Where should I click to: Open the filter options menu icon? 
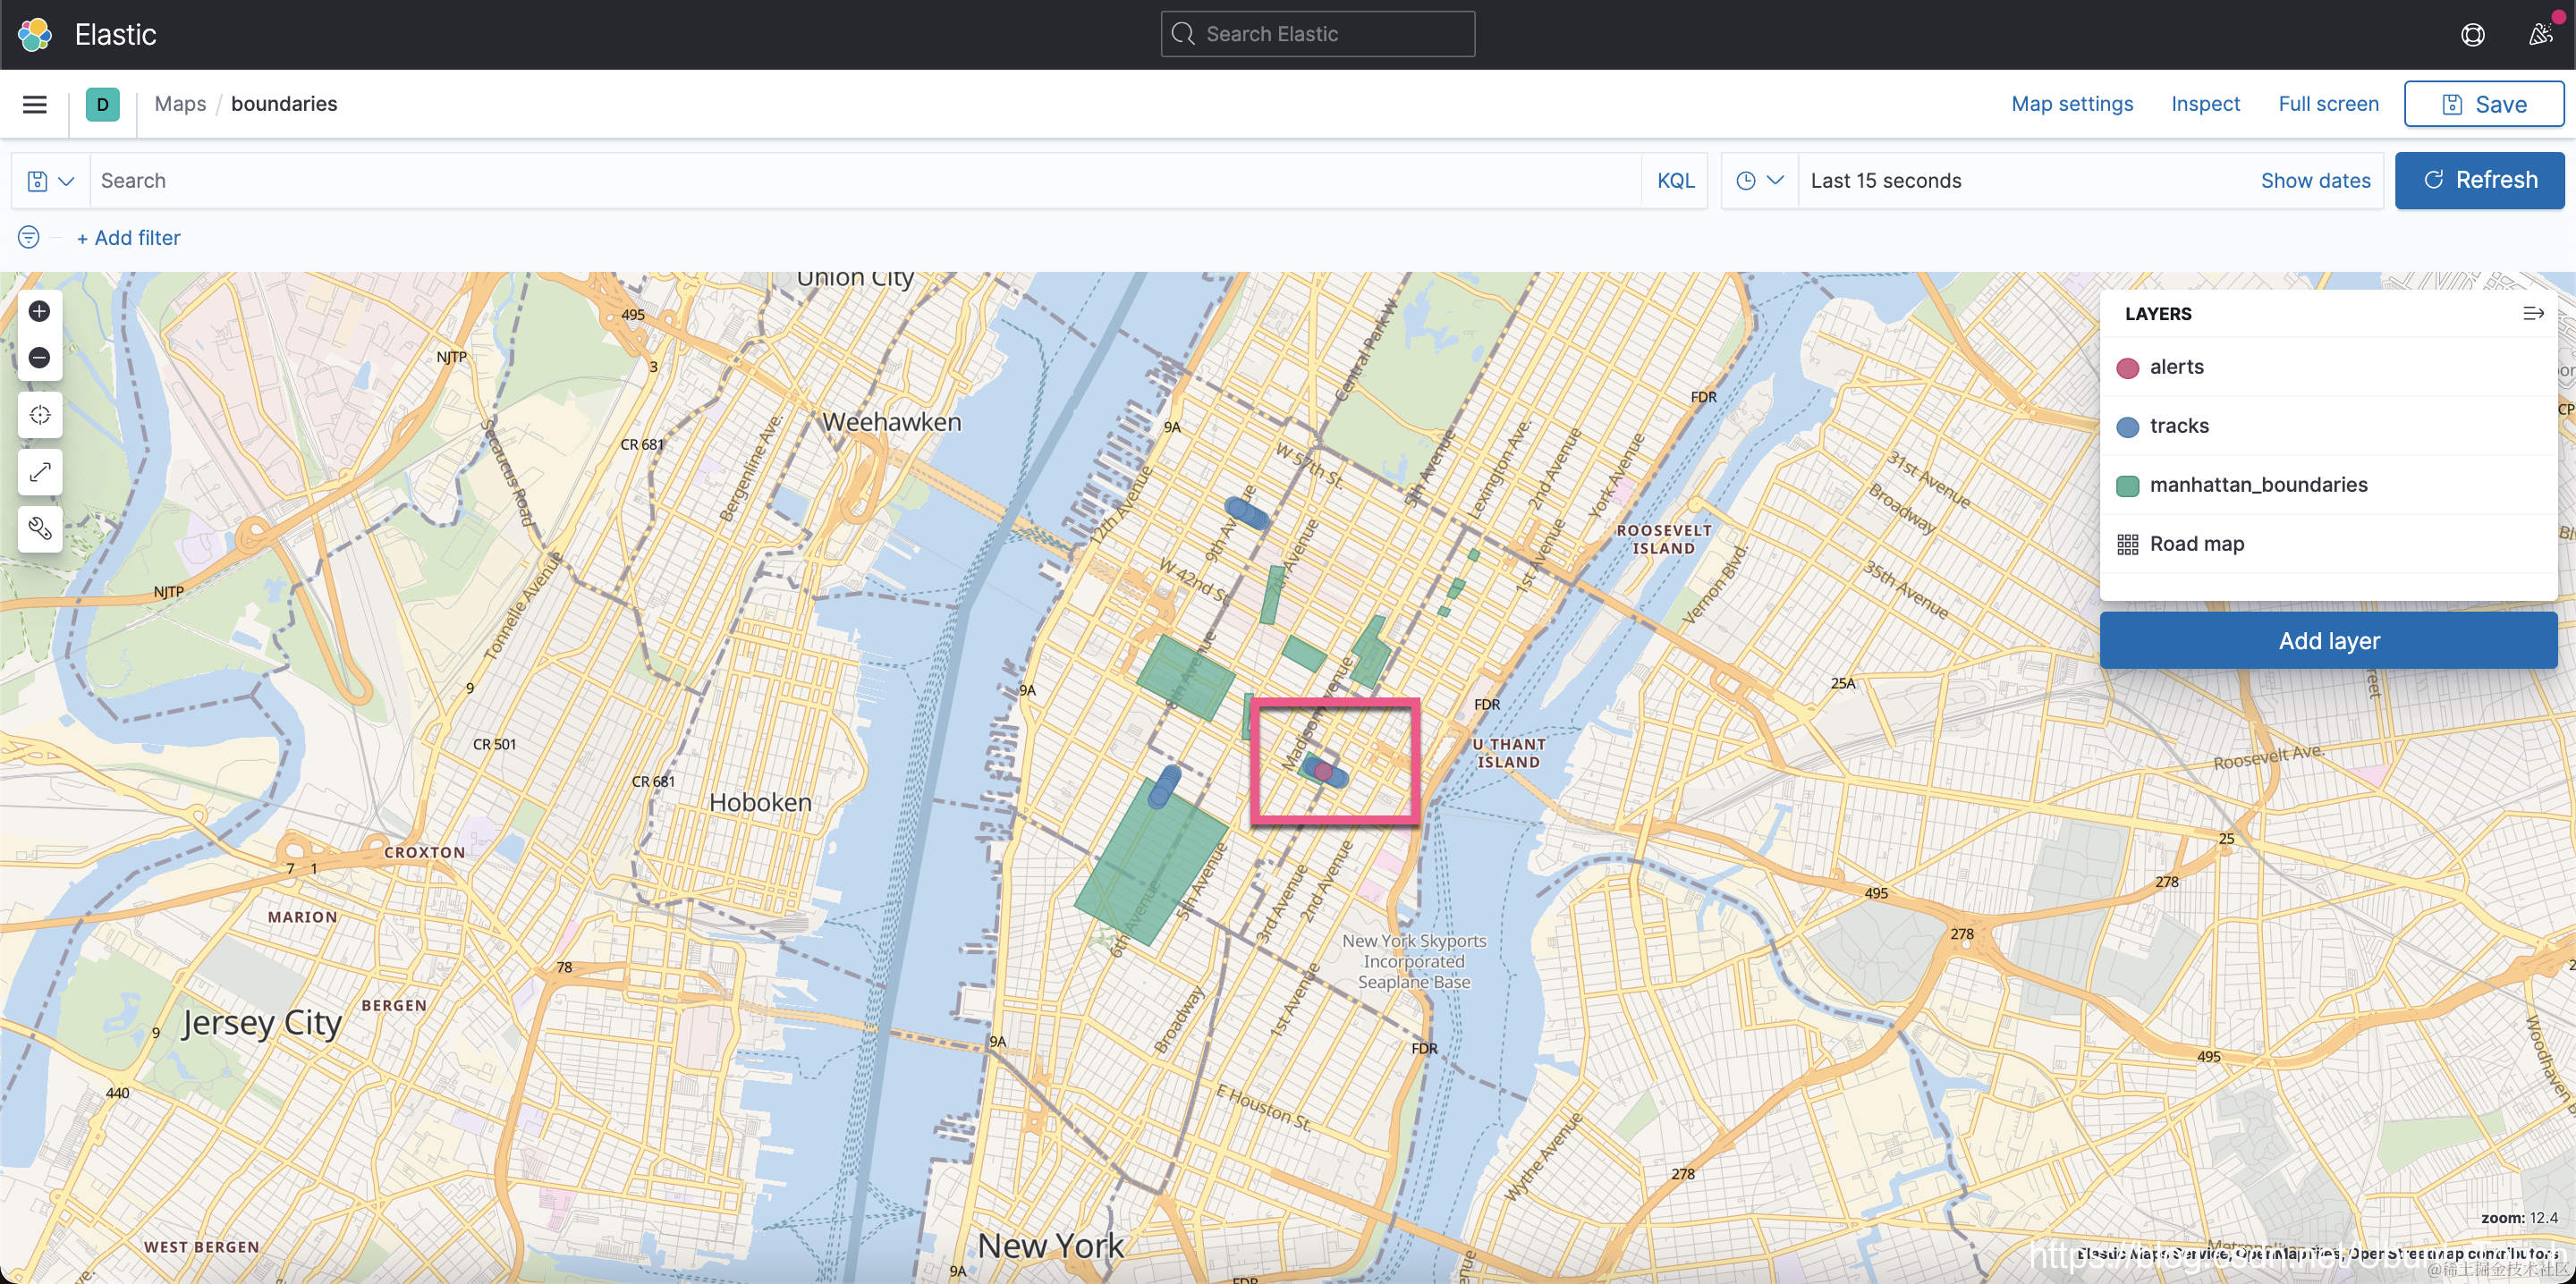coord(29,238)
